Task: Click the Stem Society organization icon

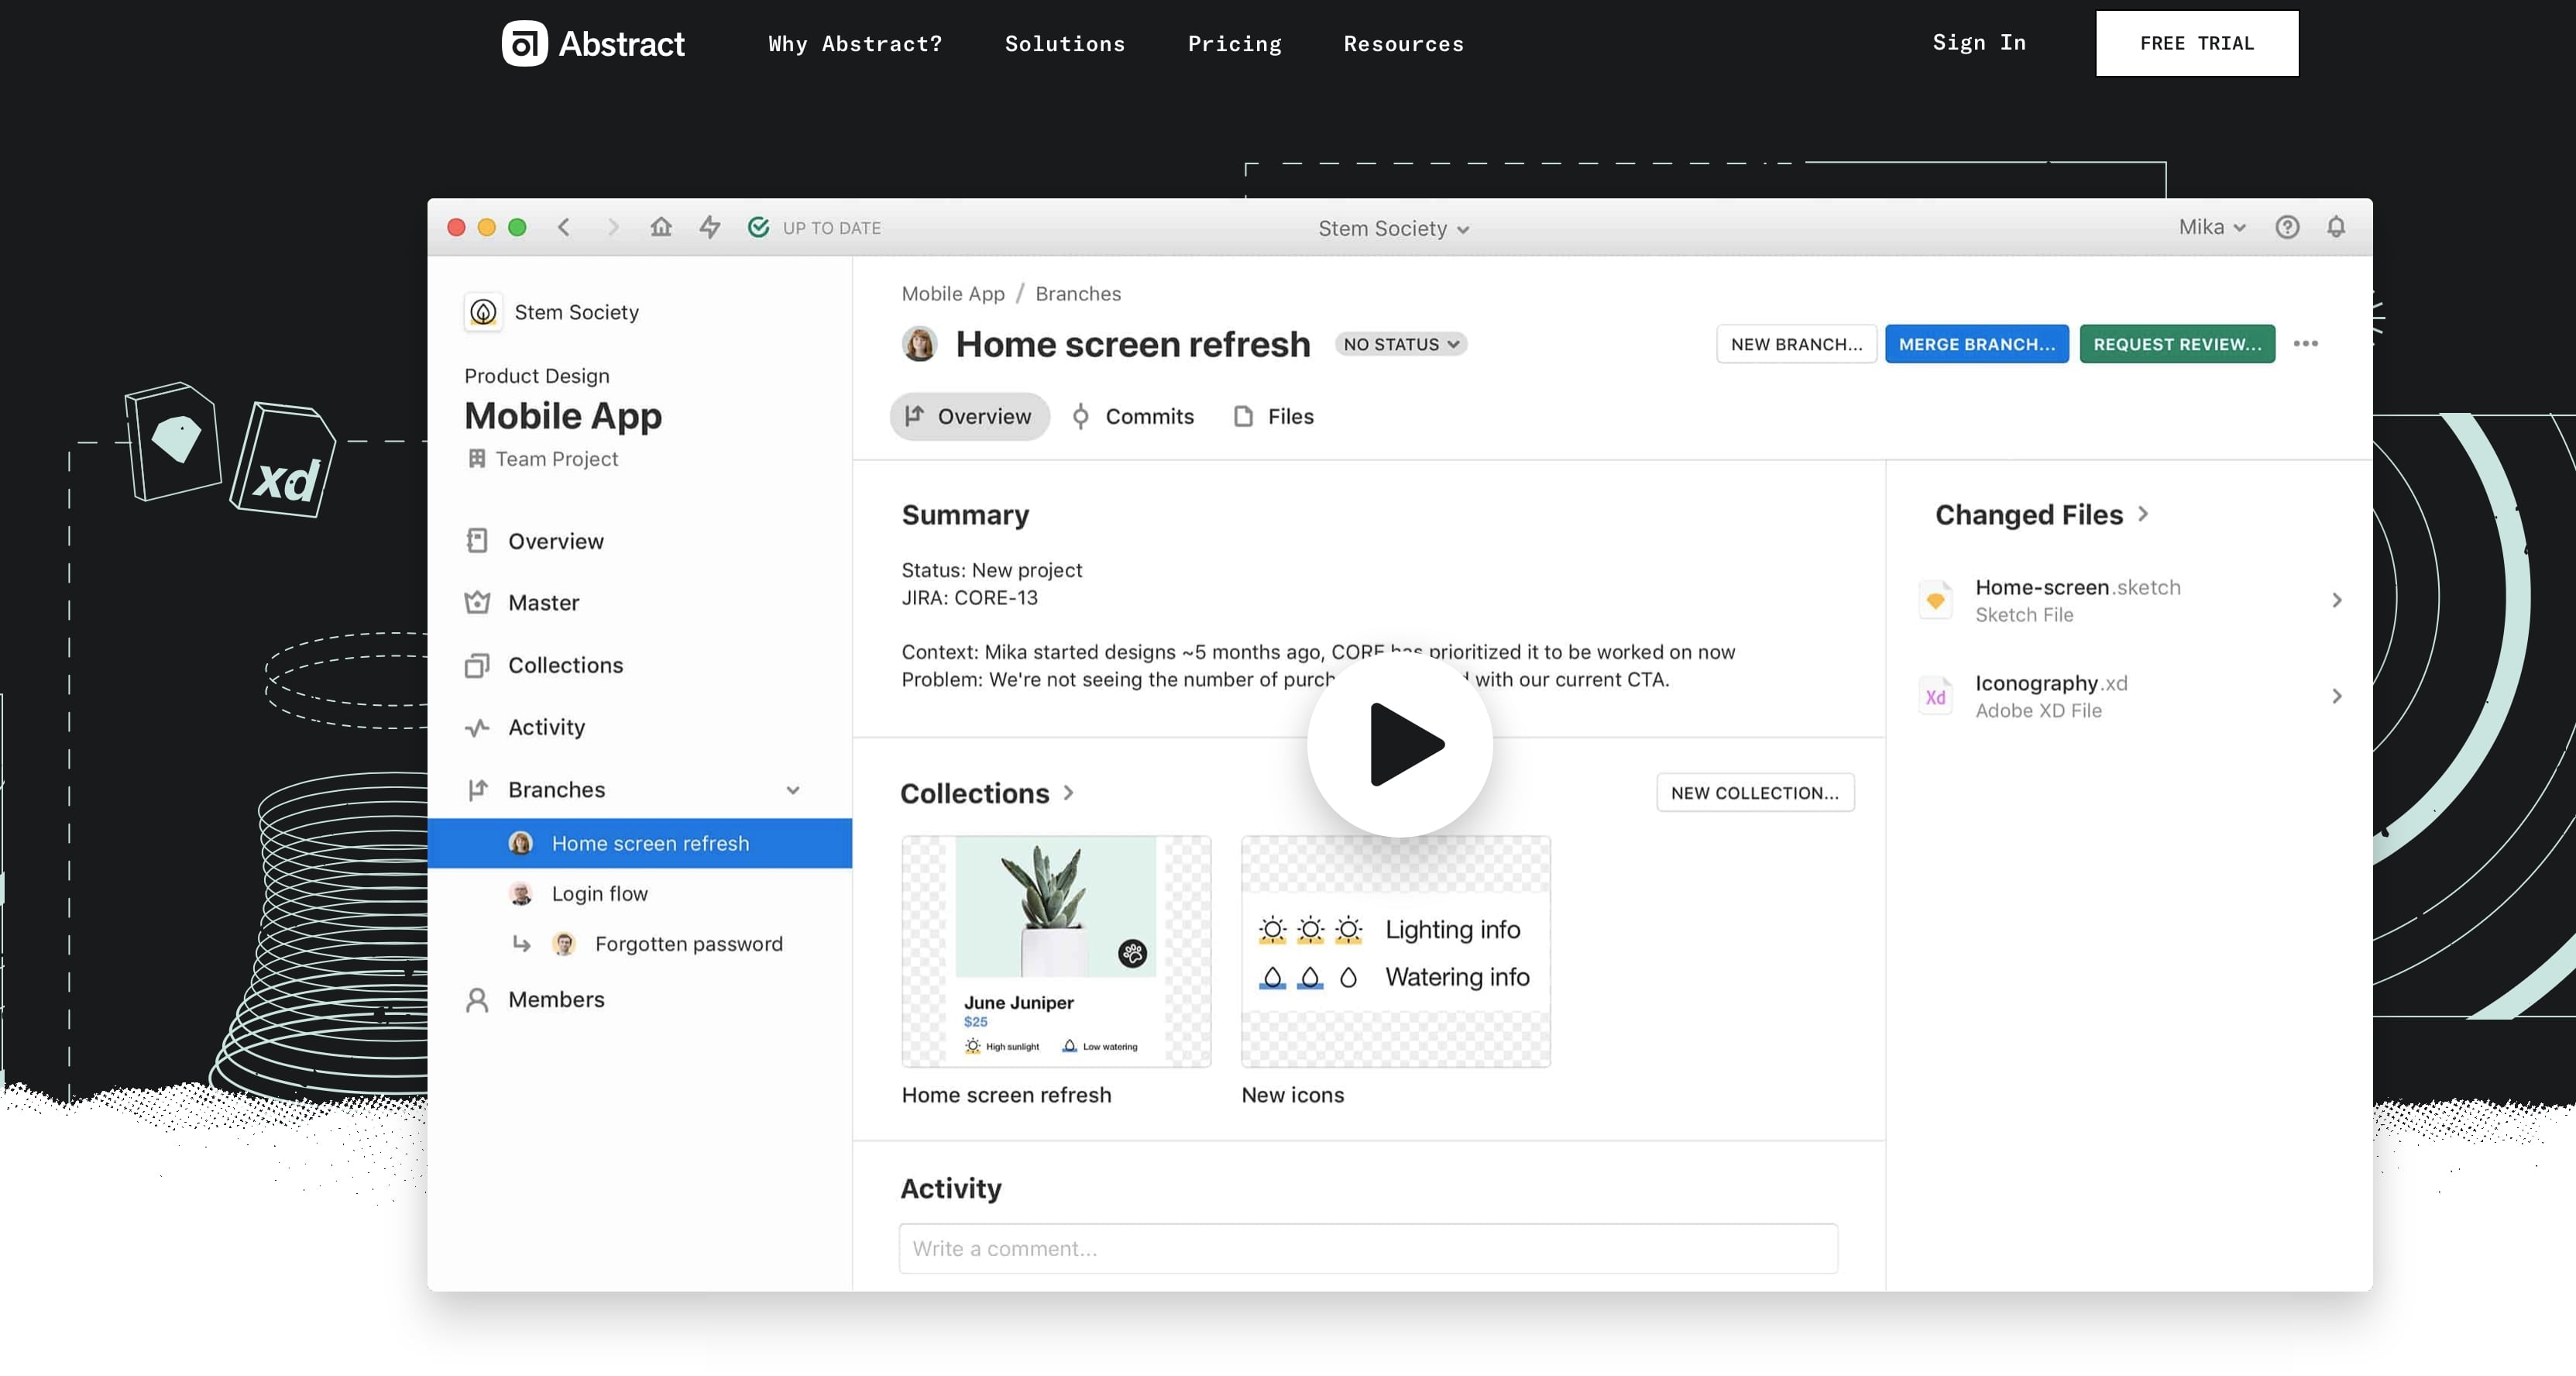Action: 483,312
